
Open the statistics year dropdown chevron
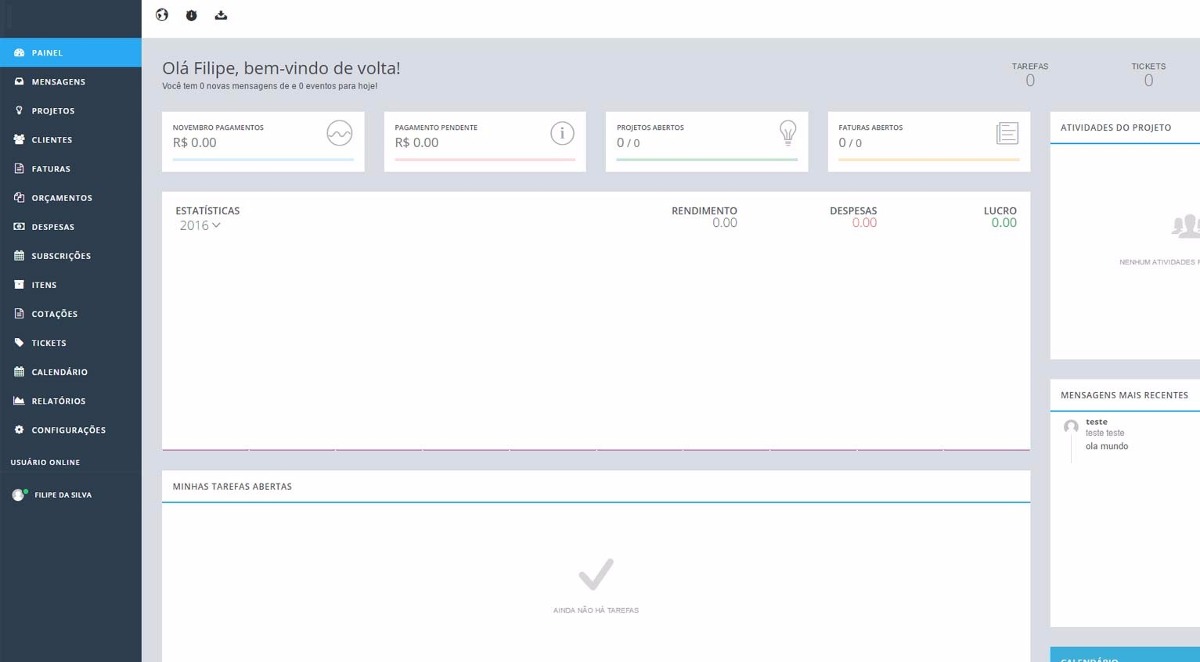tap(216, 225)
